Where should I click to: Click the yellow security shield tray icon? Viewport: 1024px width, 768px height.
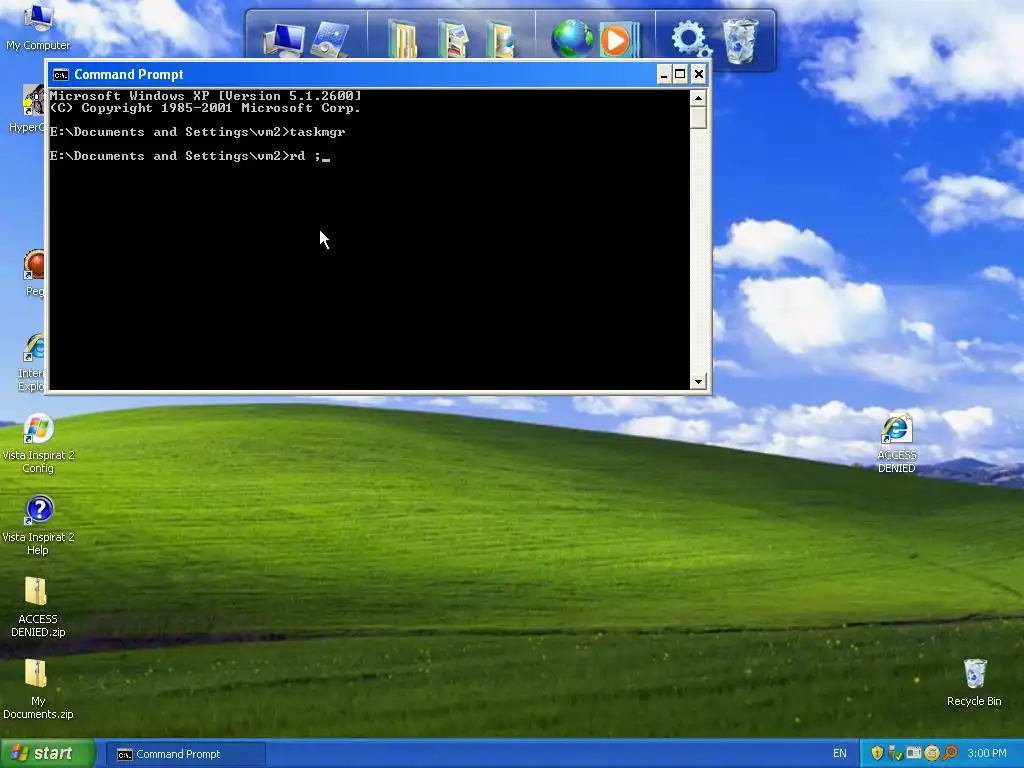[877, 753]
